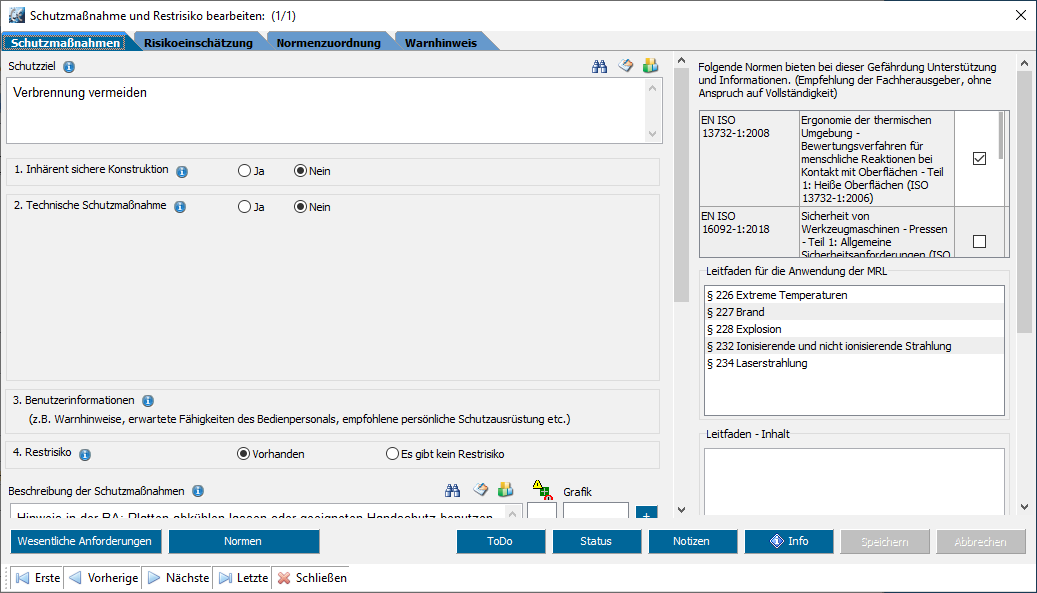Click the ToDo button
Viewport: 1037px width, 593px height.
tap(500, 541)
